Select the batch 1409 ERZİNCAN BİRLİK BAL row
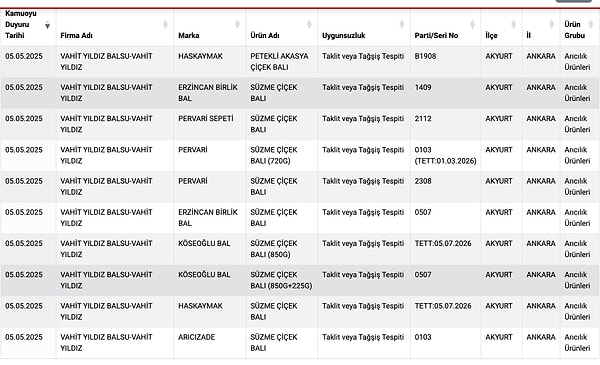600x365 pixels. point(300,93)
